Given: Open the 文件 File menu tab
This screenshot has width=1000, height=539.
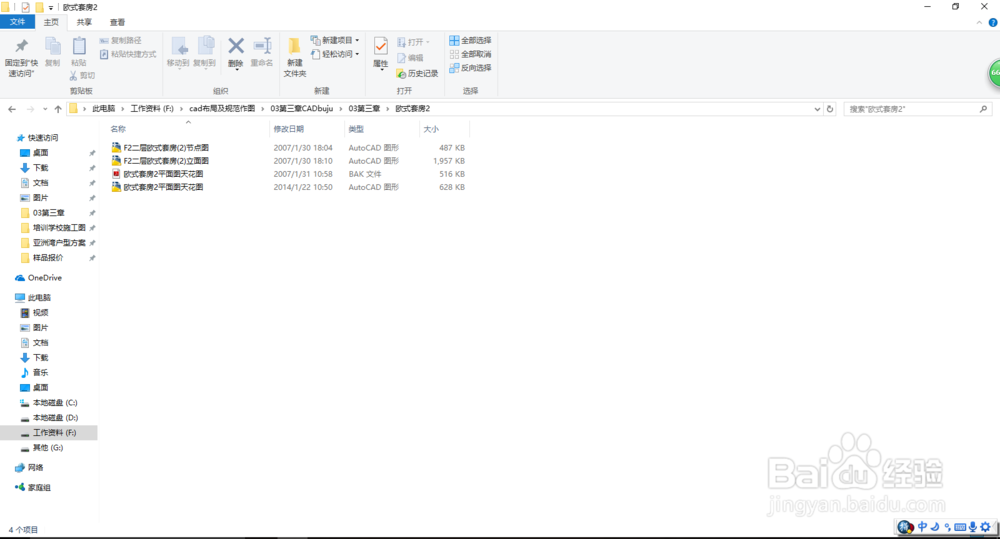Looking at the screenshot, I should point(17,22).
